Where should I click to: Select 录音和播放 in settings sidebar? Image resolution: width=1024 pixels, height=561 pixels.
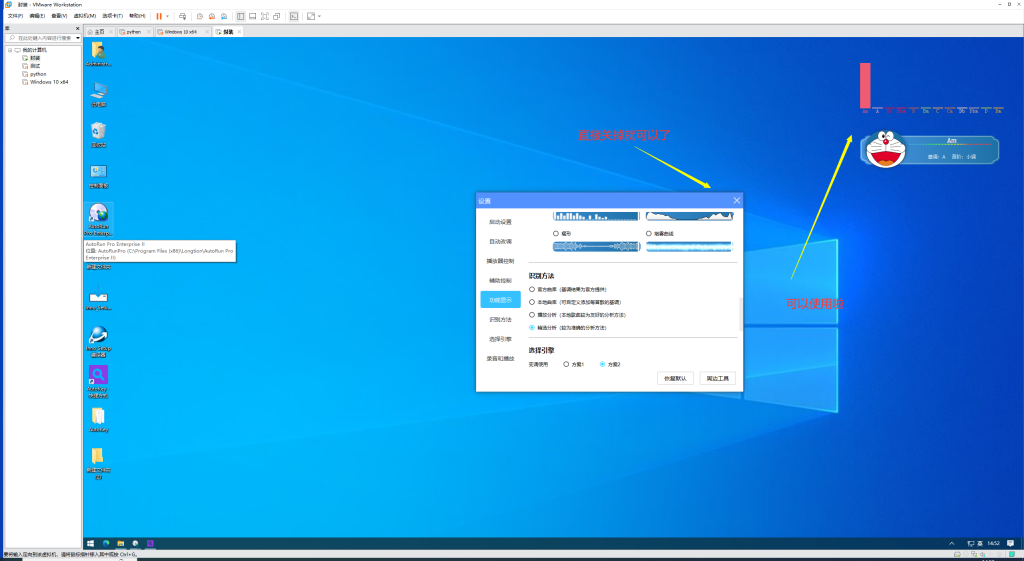500,359
